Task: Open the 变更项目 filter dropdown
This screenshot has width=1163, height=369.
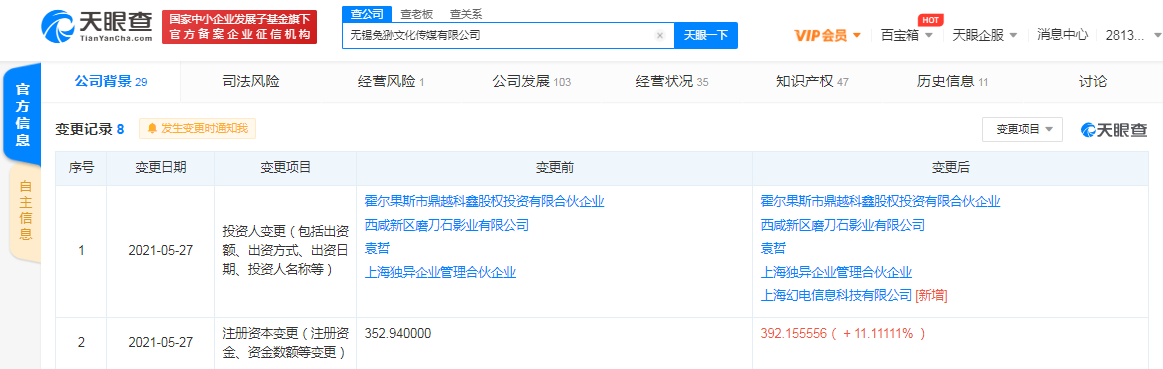Action: [x=1022, y=129]
